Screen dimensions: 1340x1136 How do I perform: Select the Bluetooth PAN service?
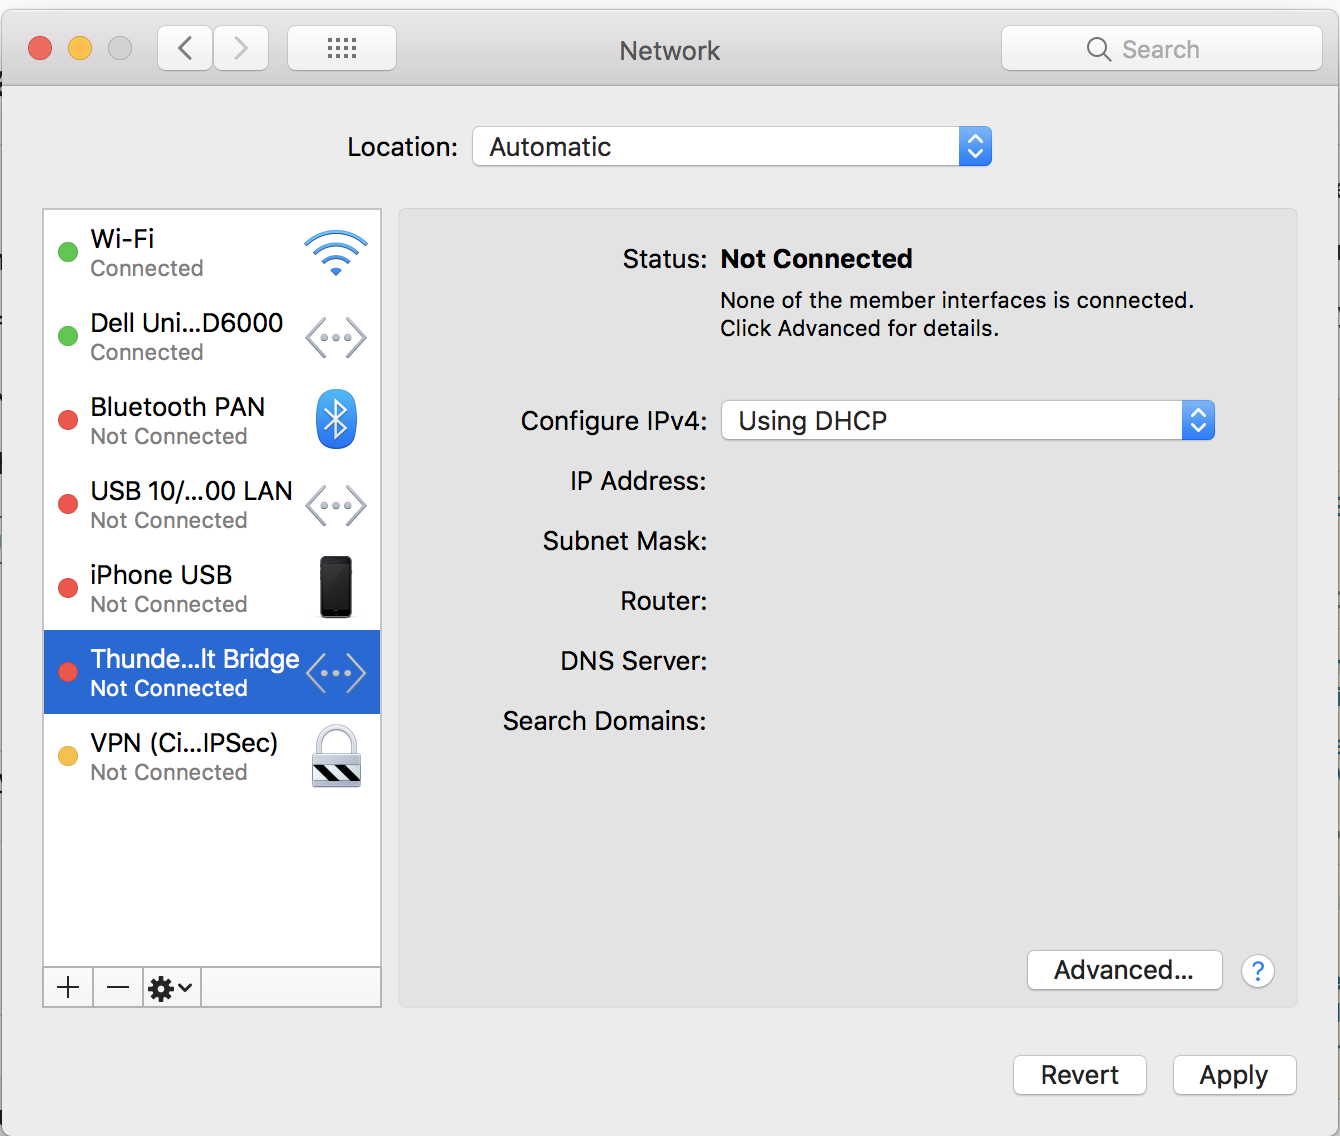pos(212,420)
